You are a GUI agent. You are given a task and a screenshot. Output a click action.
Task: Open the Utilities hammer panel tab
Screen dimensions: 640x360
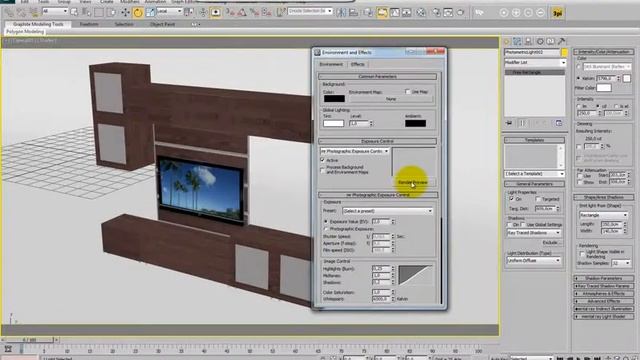click(562, 42)
